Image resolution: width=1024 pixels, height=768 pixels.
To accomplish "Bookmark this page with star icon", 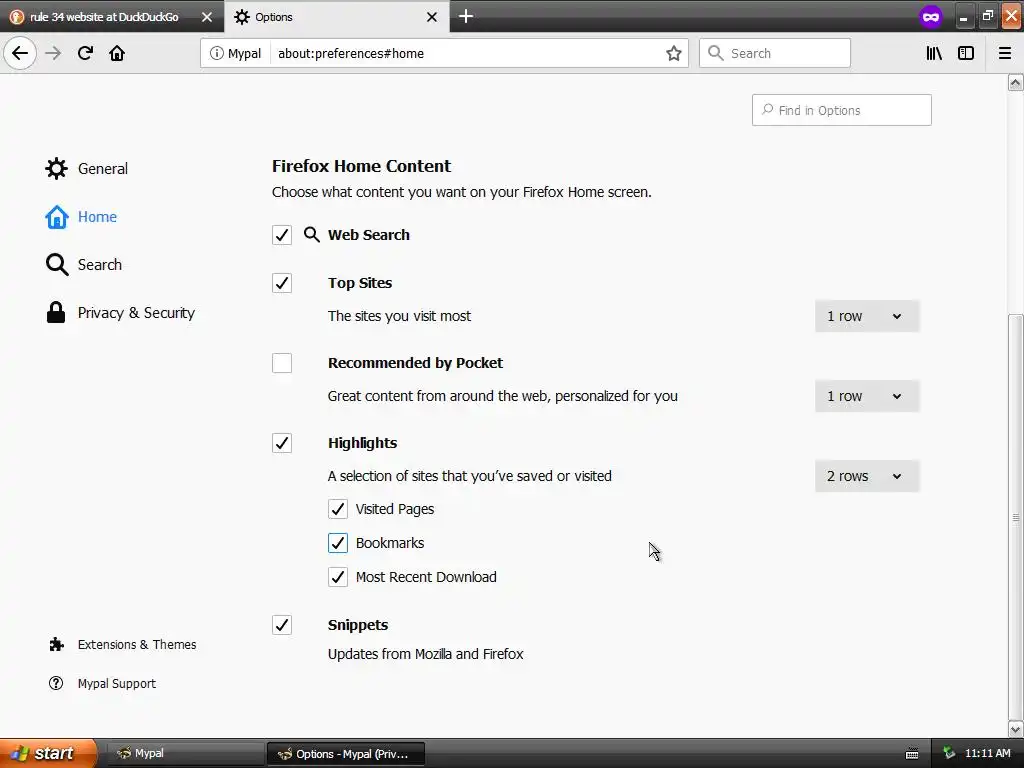I will point(674,53).
